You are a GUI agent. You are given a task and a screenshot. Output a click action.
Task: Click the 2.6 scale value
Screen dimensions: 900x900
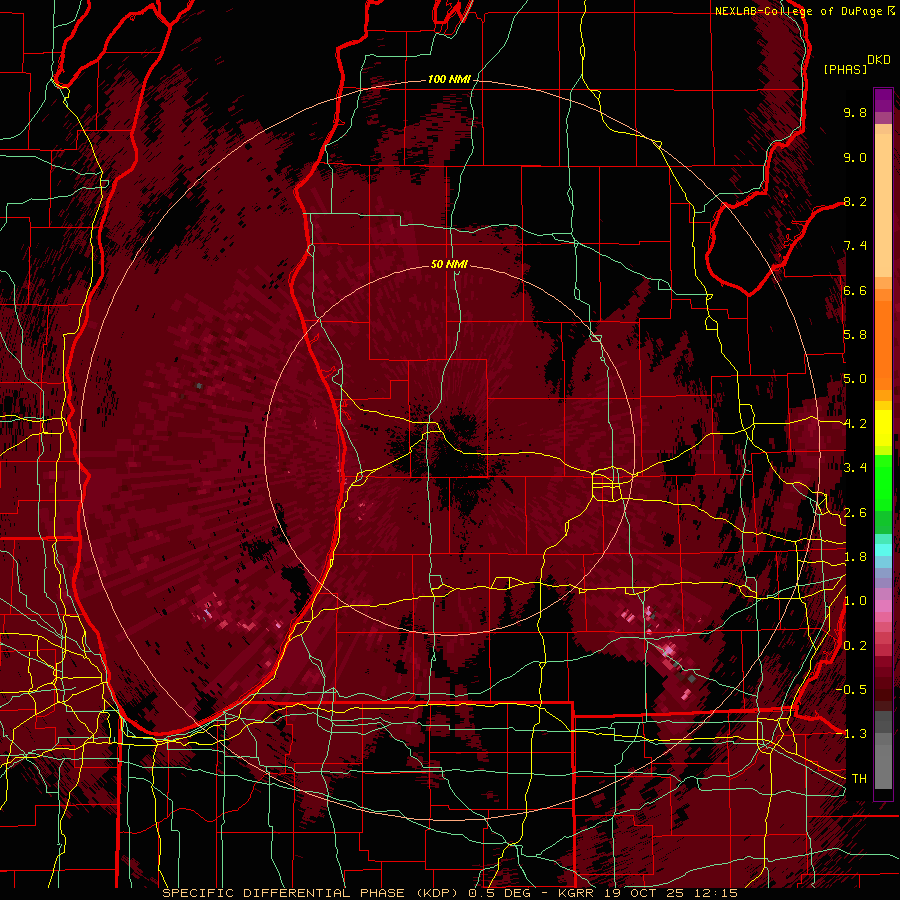pos(855,513)
